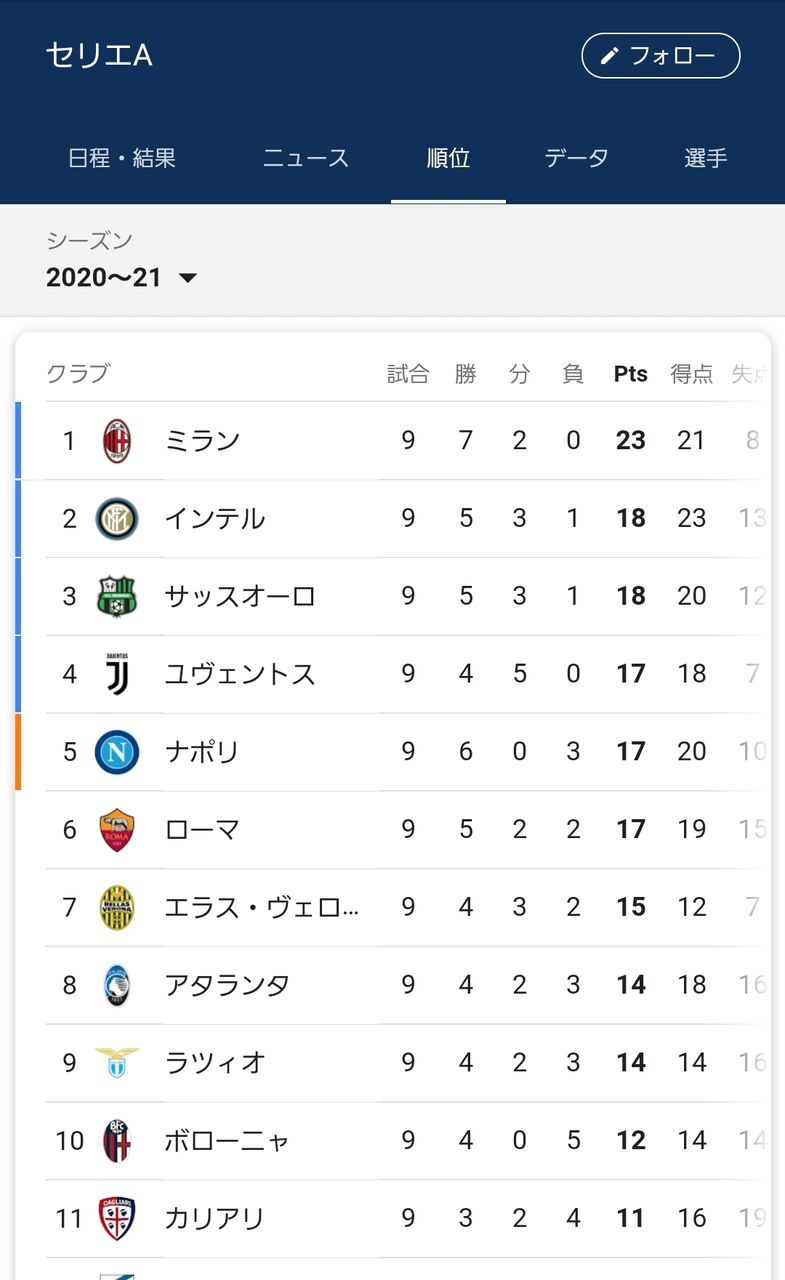785x1280 pixels.
Task: Tap the AC Milan club crest
Action: (x=117, y=441)
